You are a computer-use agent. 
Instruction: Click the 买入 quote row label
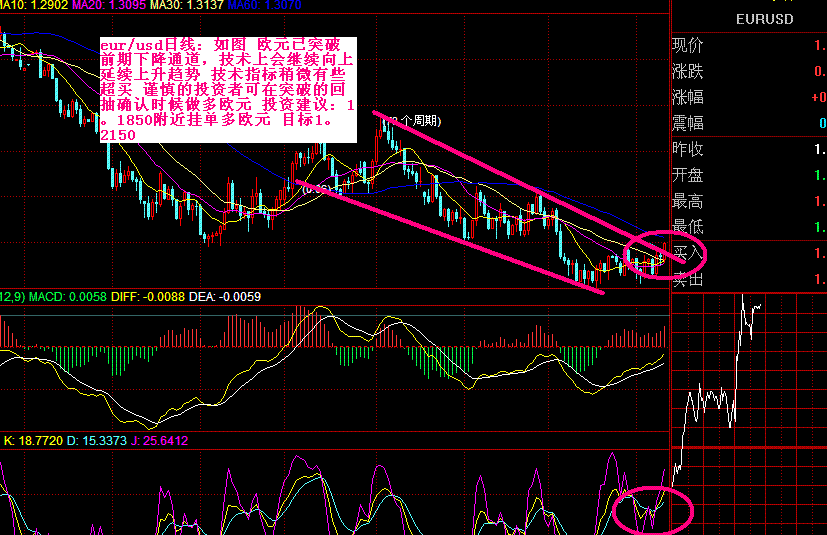point(688,253)
